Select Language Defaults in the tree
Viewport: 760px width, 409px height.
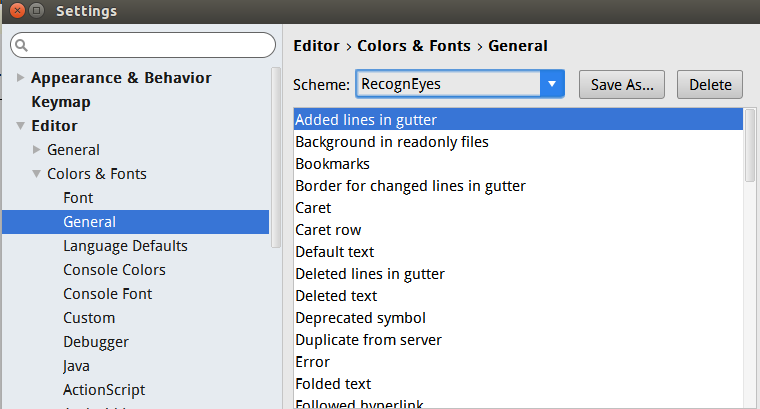coord(125,246)
